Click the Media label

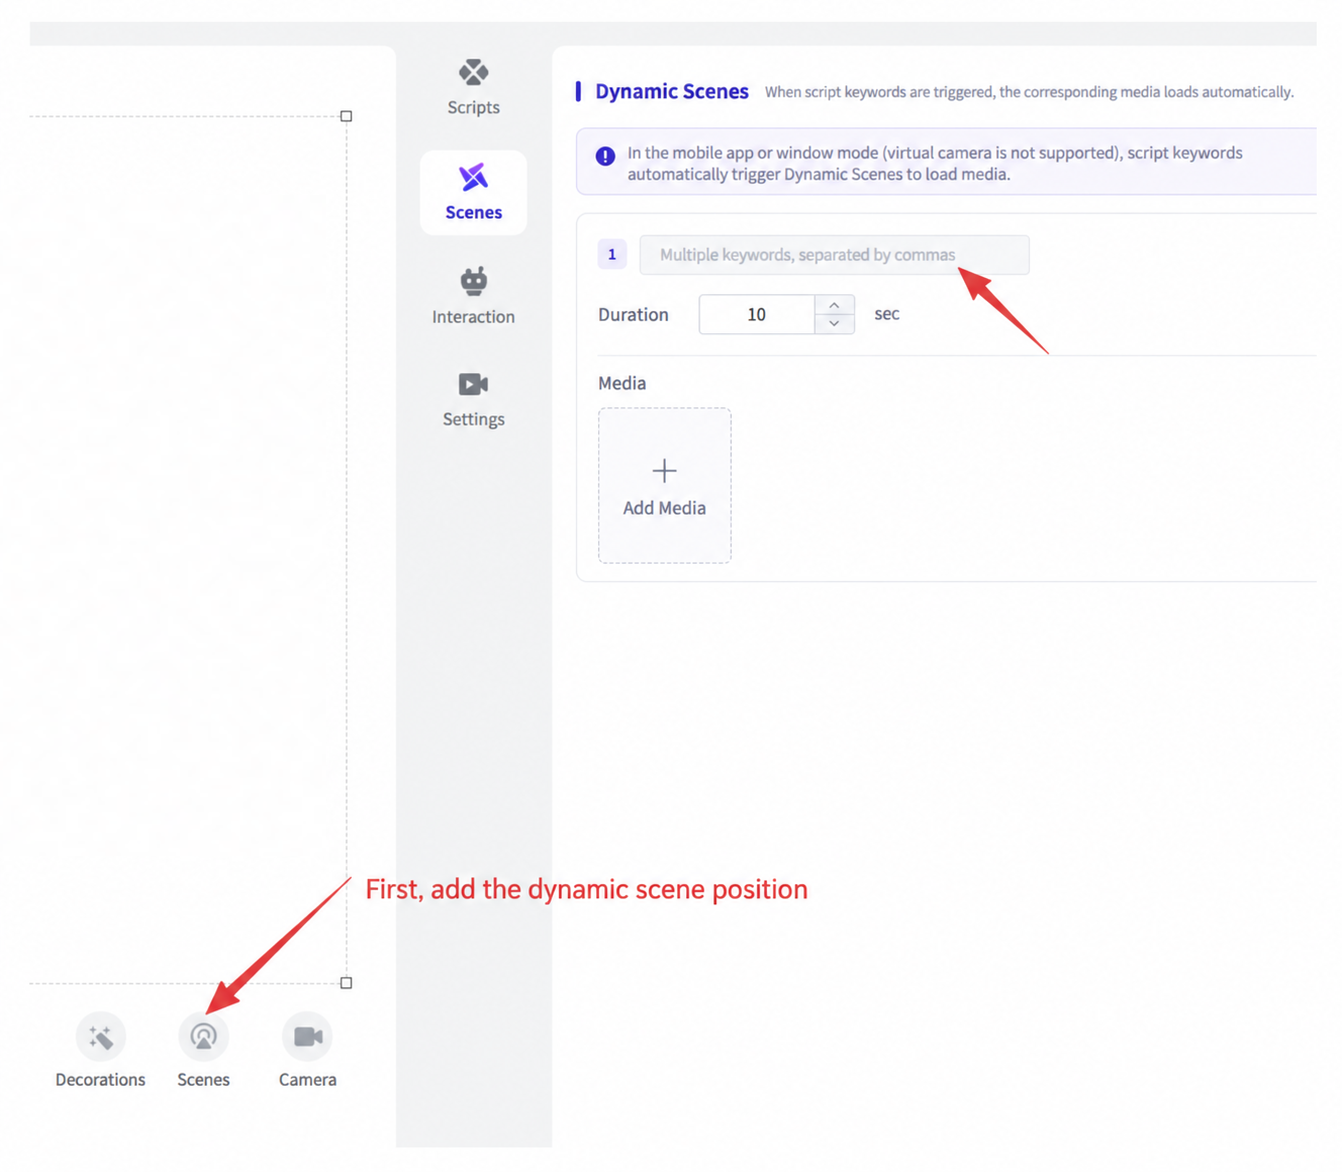622,383
